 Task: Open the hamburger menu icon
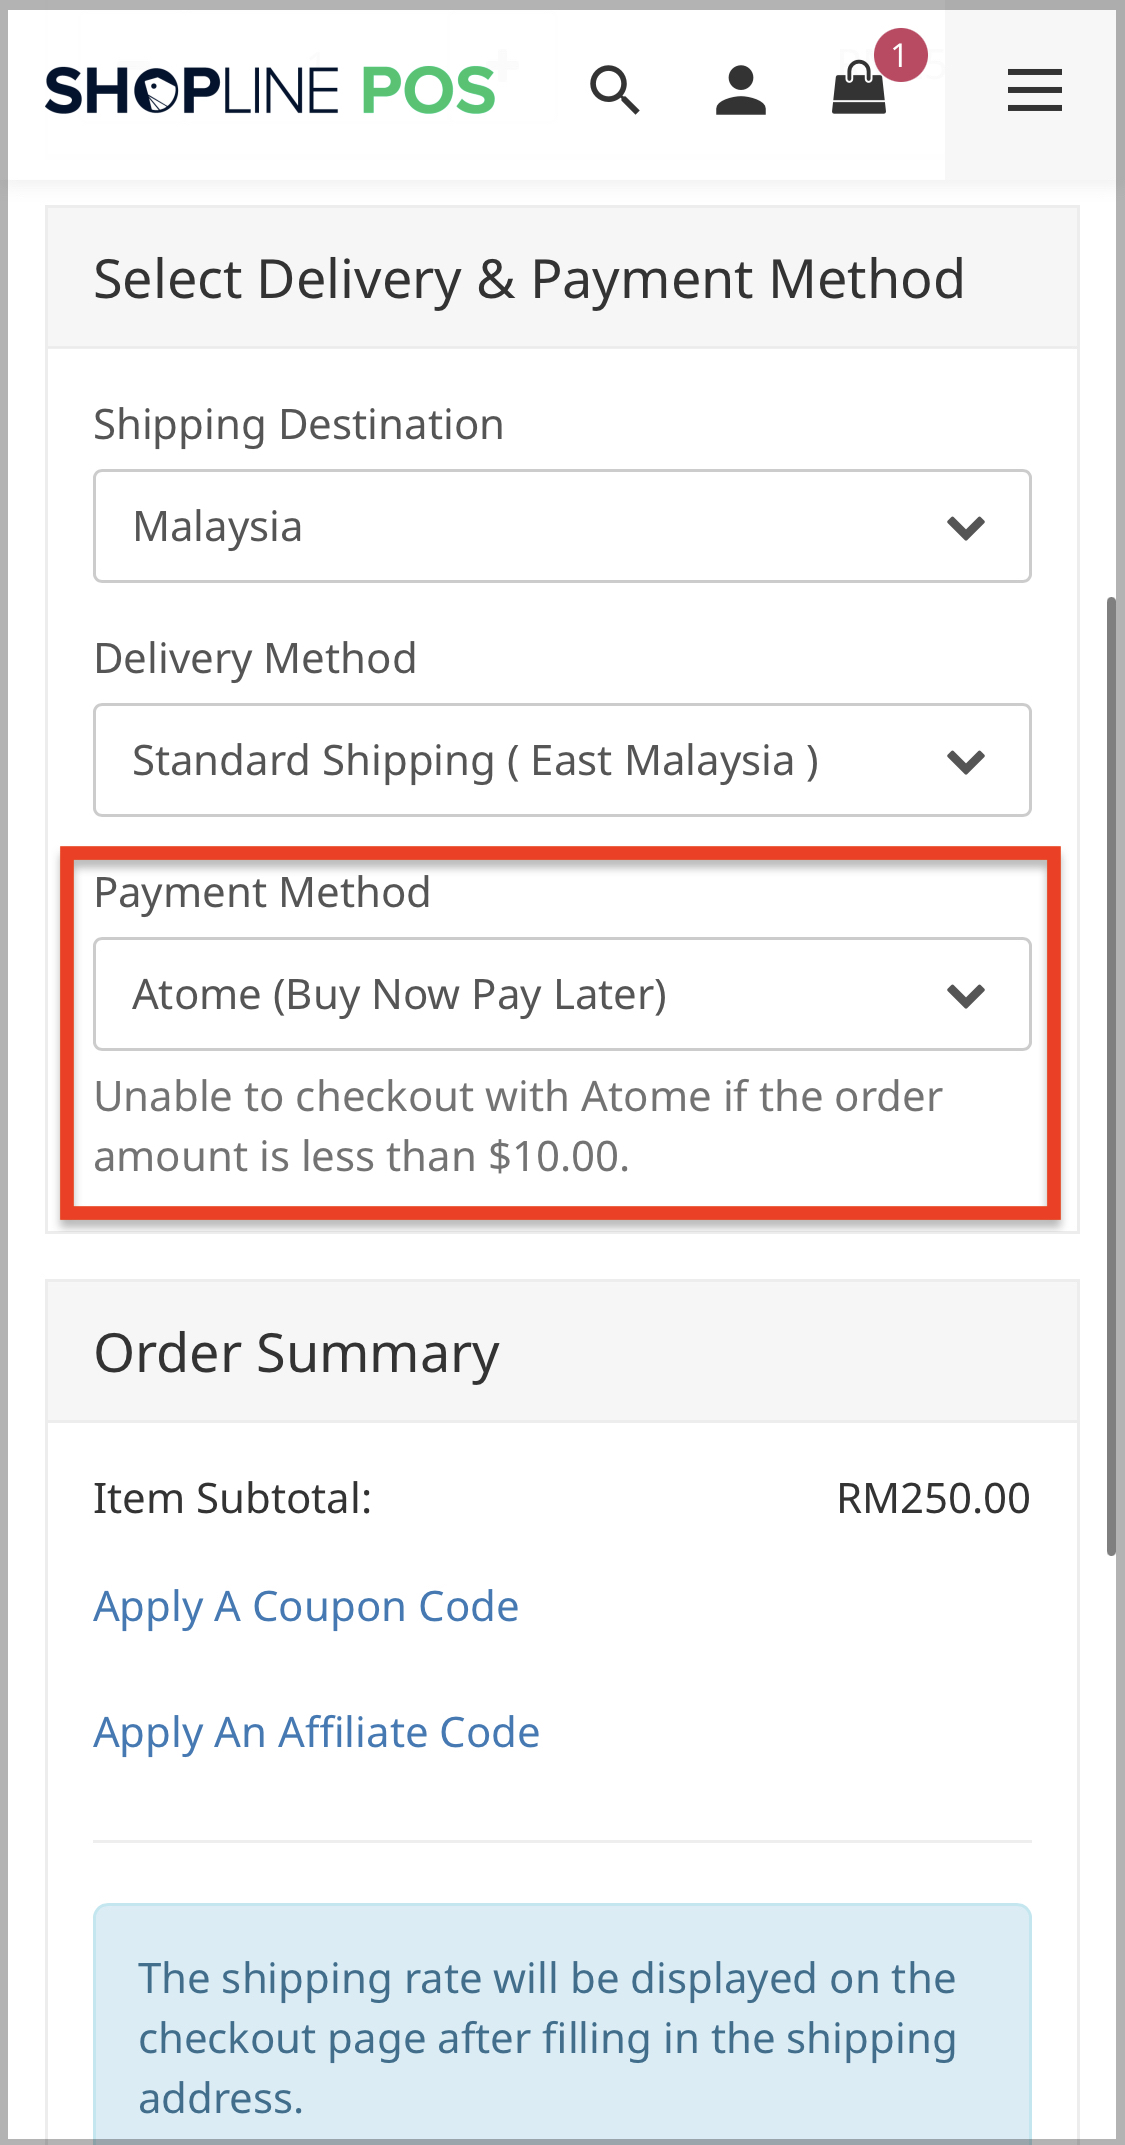(1034, 91)
